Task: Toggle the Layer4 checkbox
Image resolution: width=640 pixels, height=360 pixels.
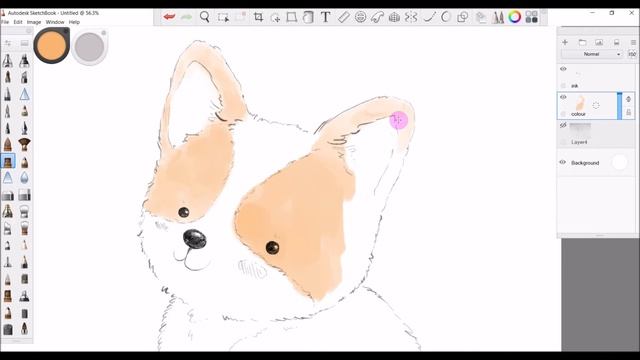Action: point(563,142)
